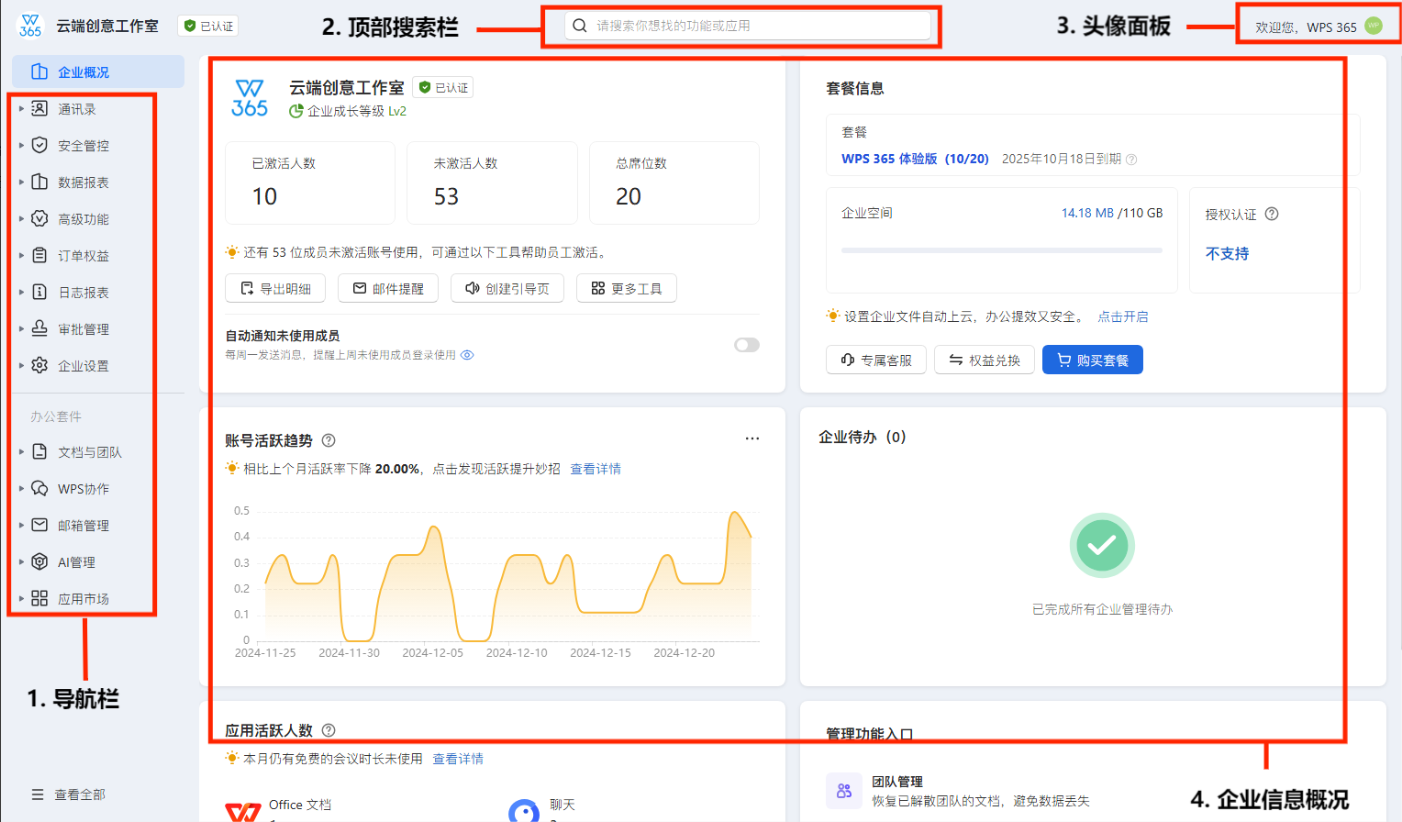Open the 团队管理 entry icon
The width and height of the screenshot is (1402, 822).
tap(844, 790)
